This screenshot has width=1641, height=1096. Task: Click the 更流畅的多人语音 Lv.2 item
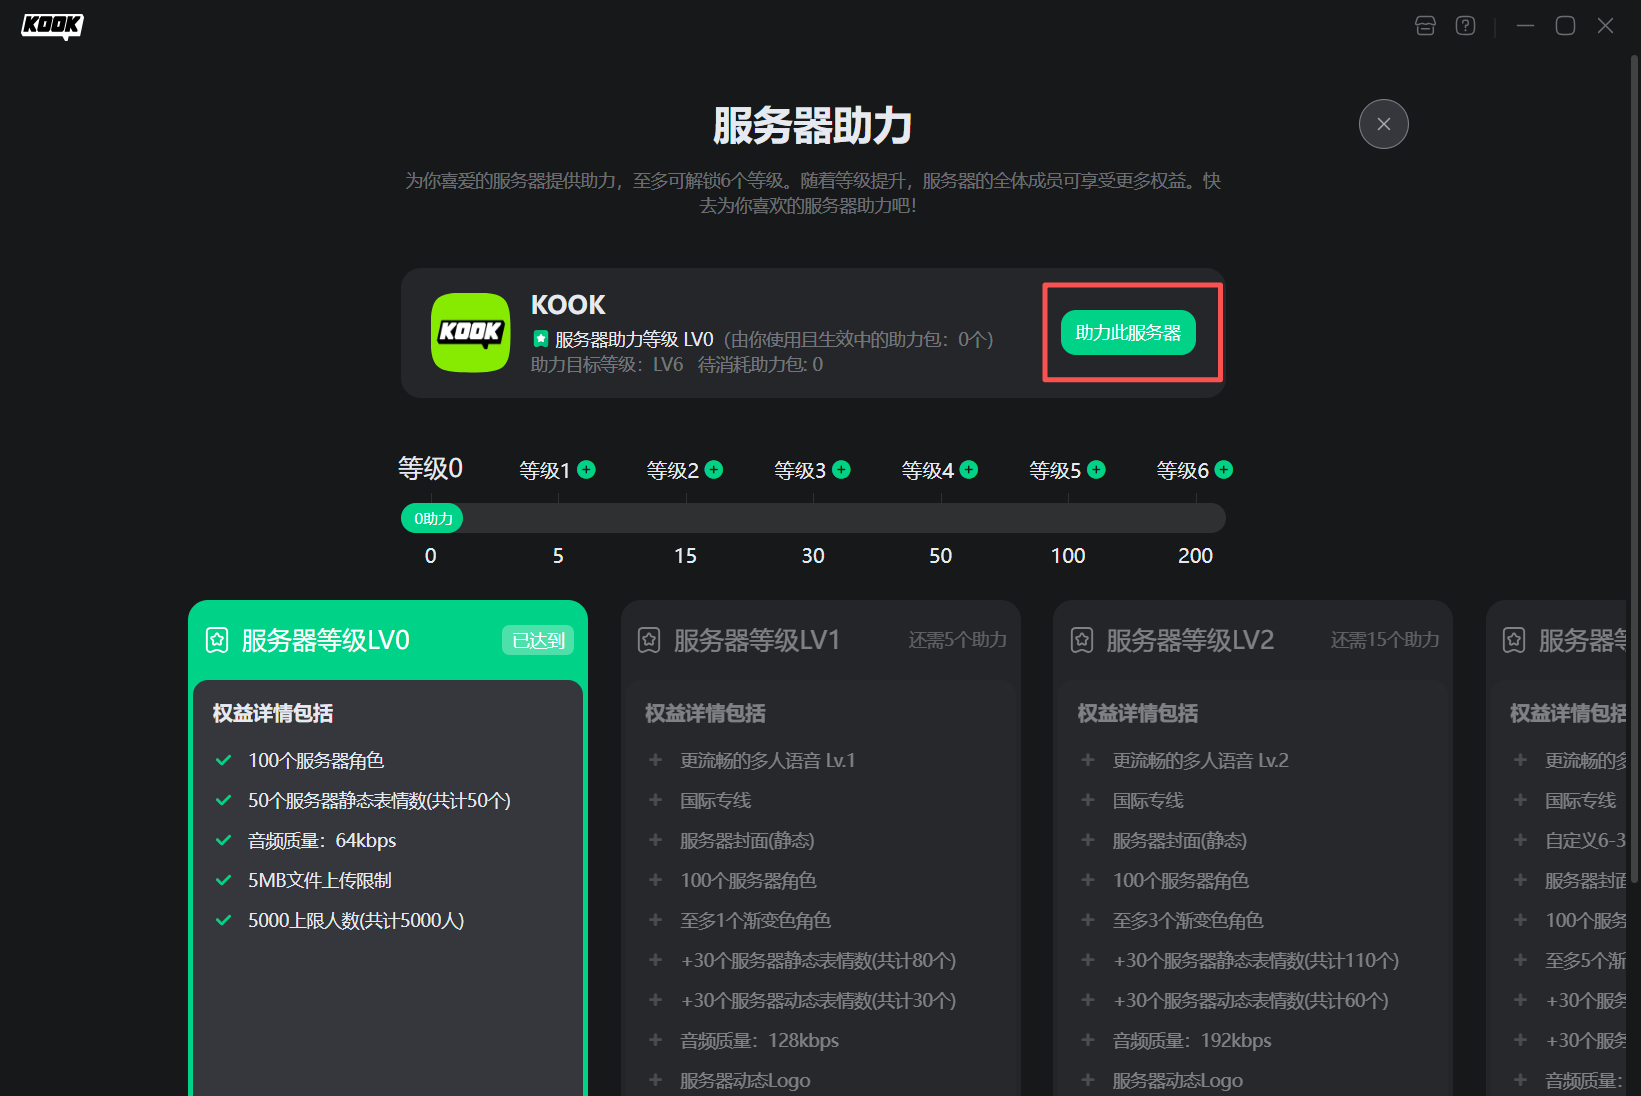(1201, 760)
